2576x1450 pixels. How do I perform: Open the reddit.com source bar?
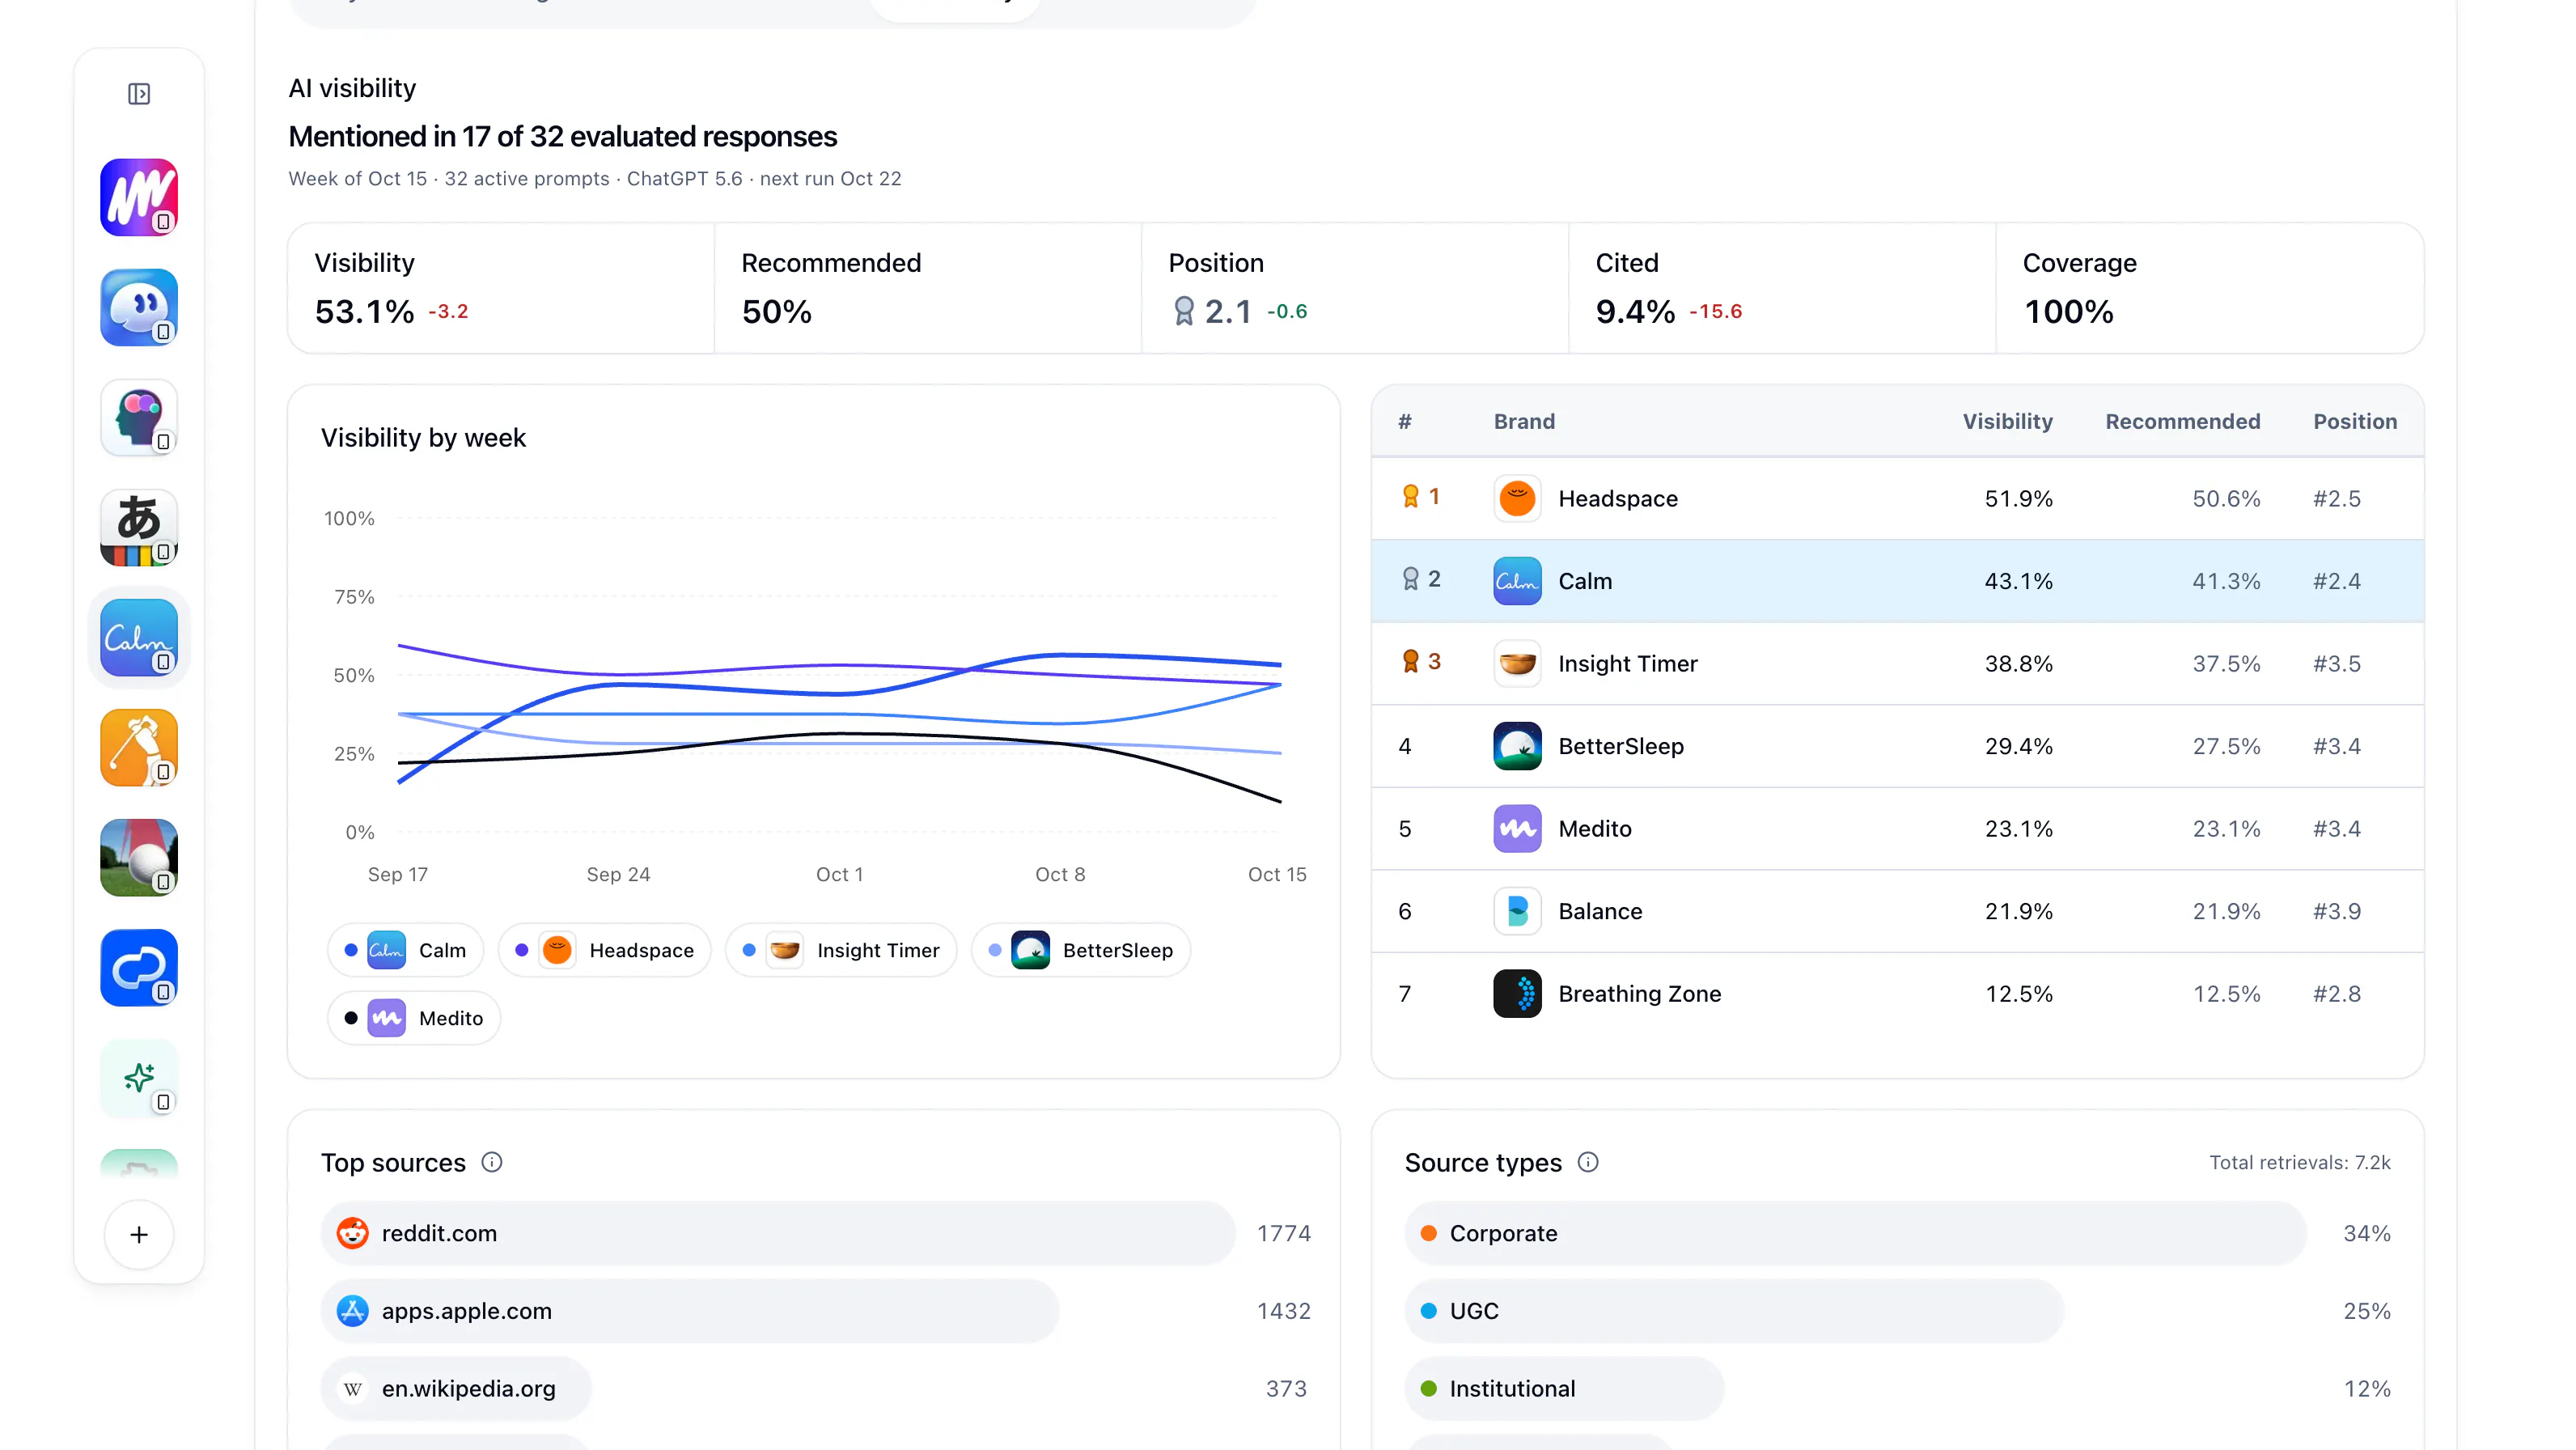[x=778, y=1233]
